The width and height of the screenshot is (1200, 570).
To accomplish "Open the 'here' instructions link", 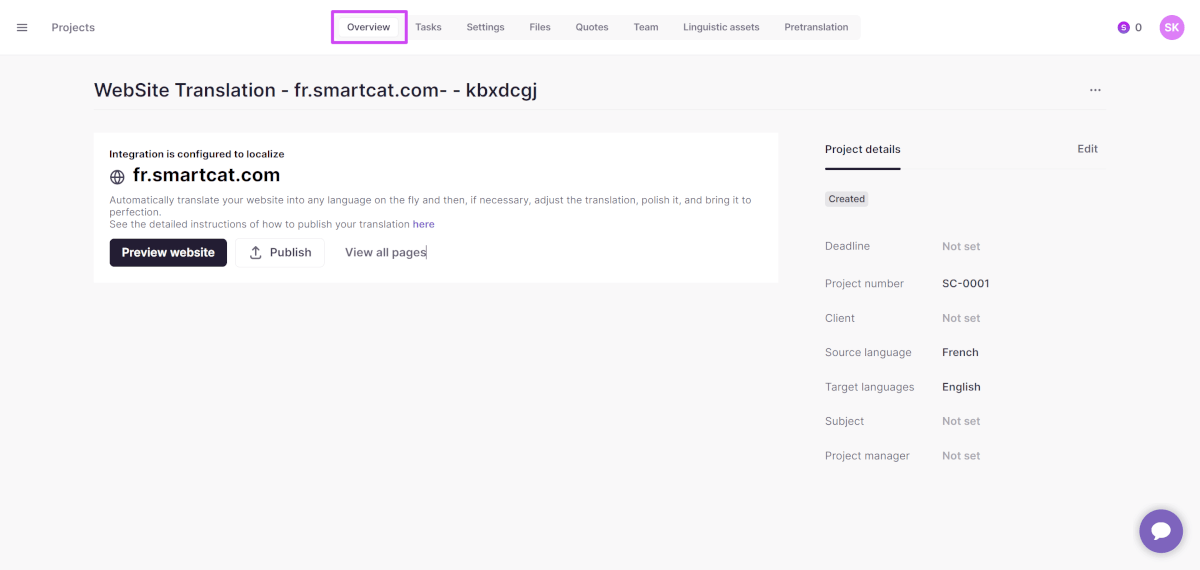I will click(x=424, y=224).
